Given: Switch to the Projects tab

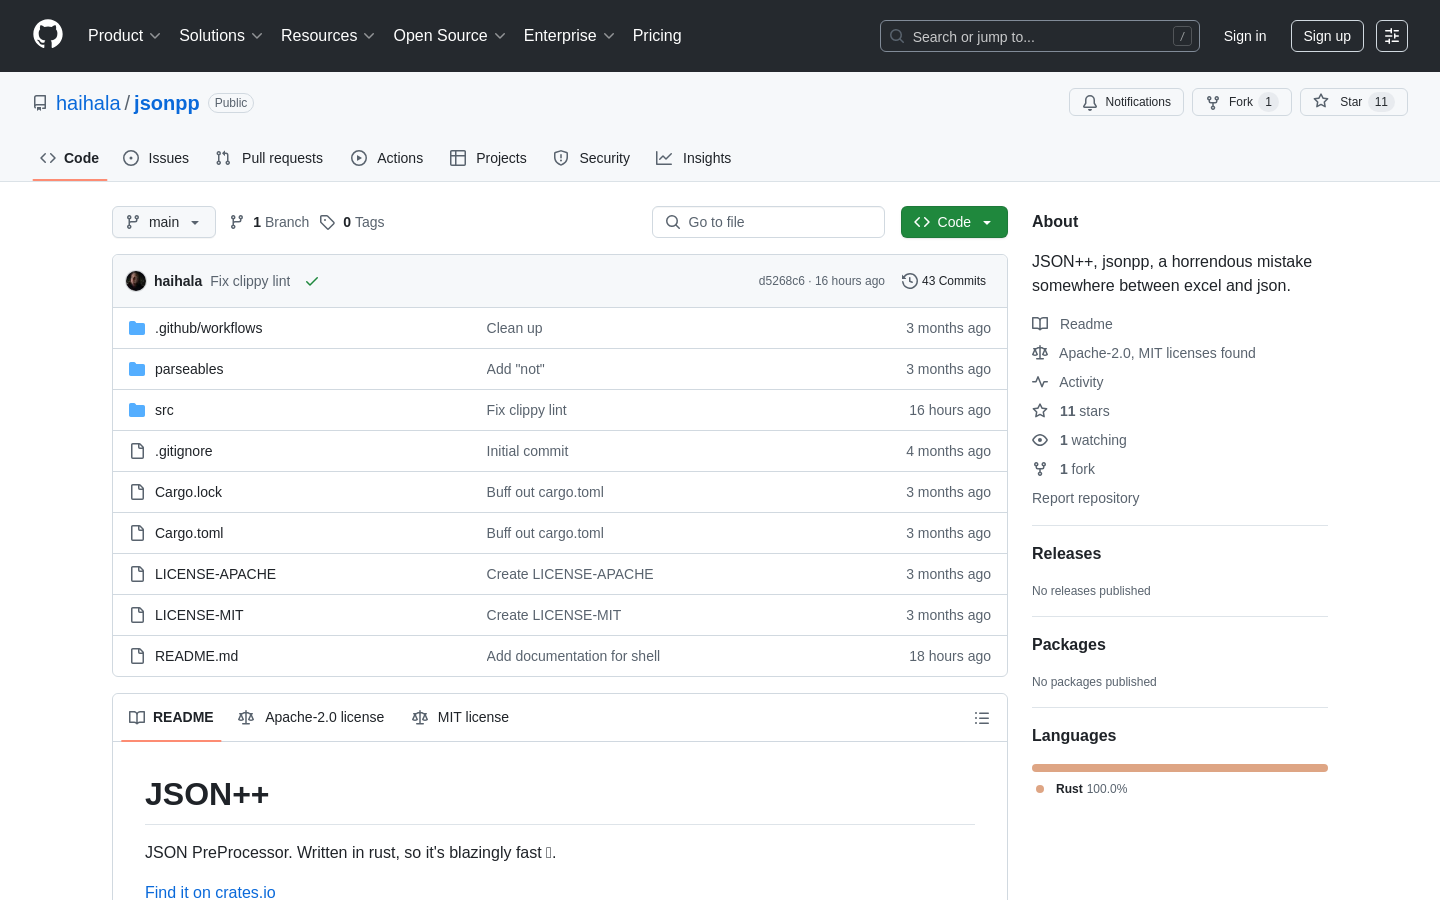Looking at the screenshot, I should pos(488,158).
